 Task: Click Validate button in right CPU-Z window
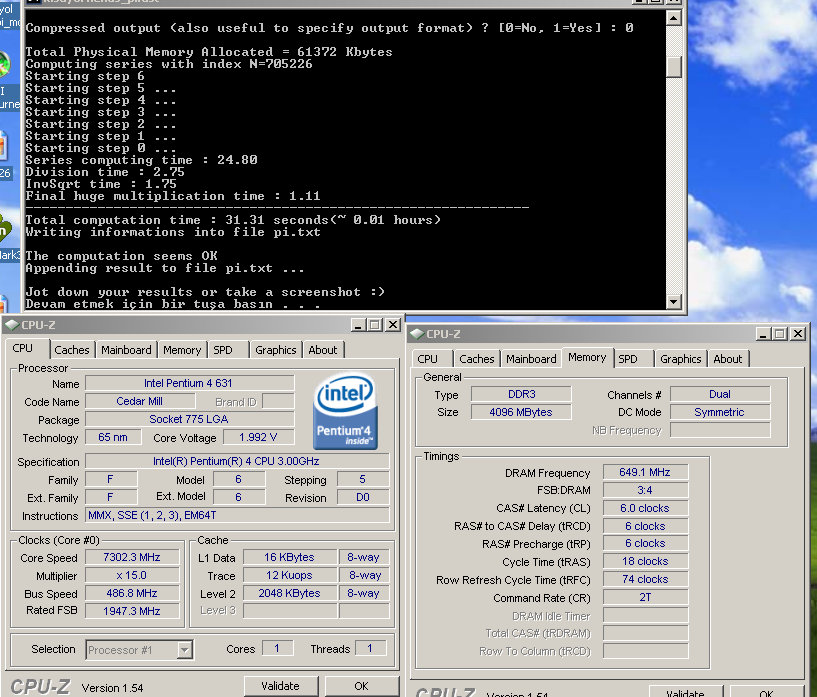(x=685, y=692)
